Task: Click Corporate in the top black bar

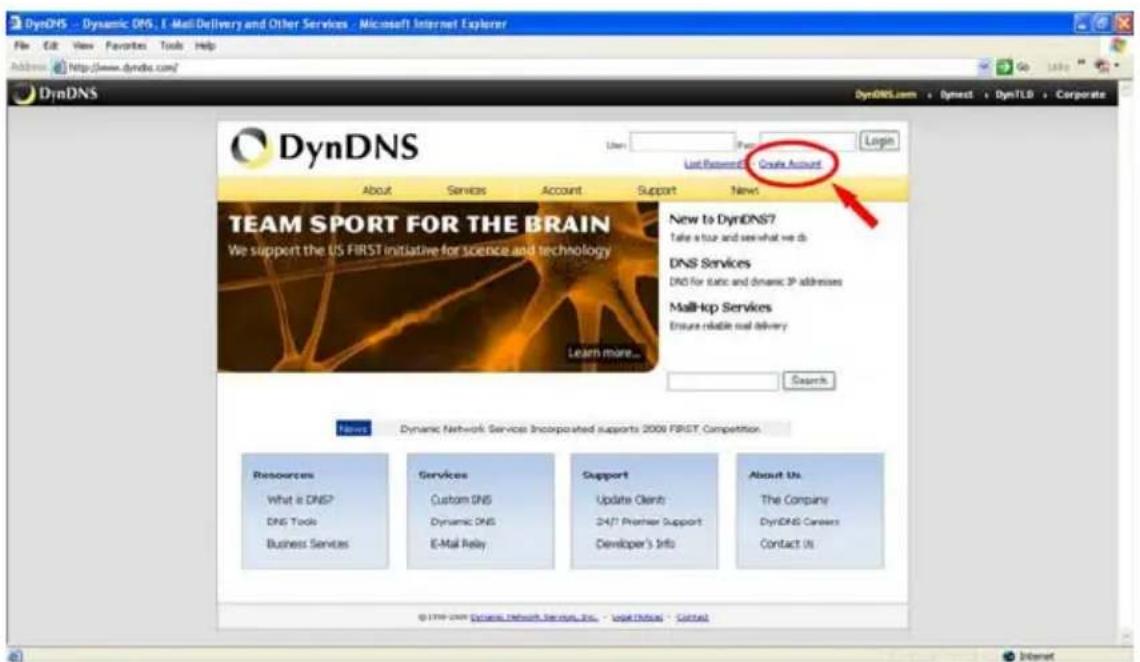Action: click(x=1080, y=94)
